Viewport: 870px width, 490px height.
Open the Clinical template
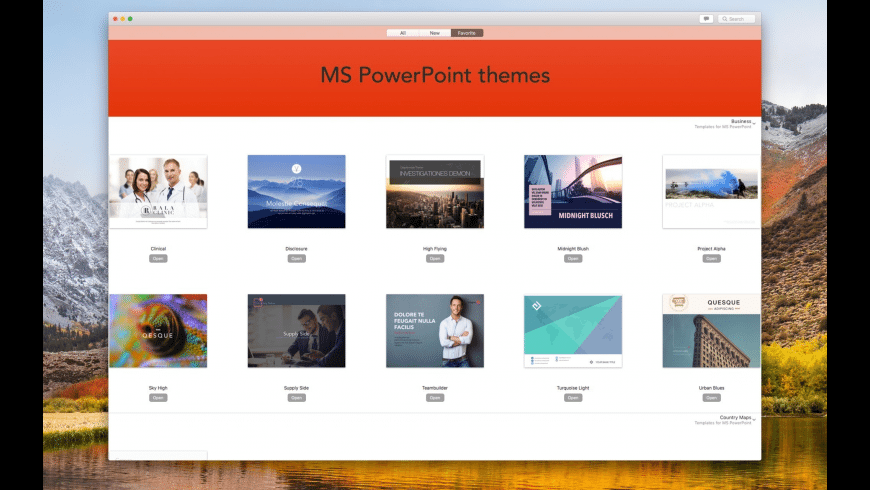point(158,259)
